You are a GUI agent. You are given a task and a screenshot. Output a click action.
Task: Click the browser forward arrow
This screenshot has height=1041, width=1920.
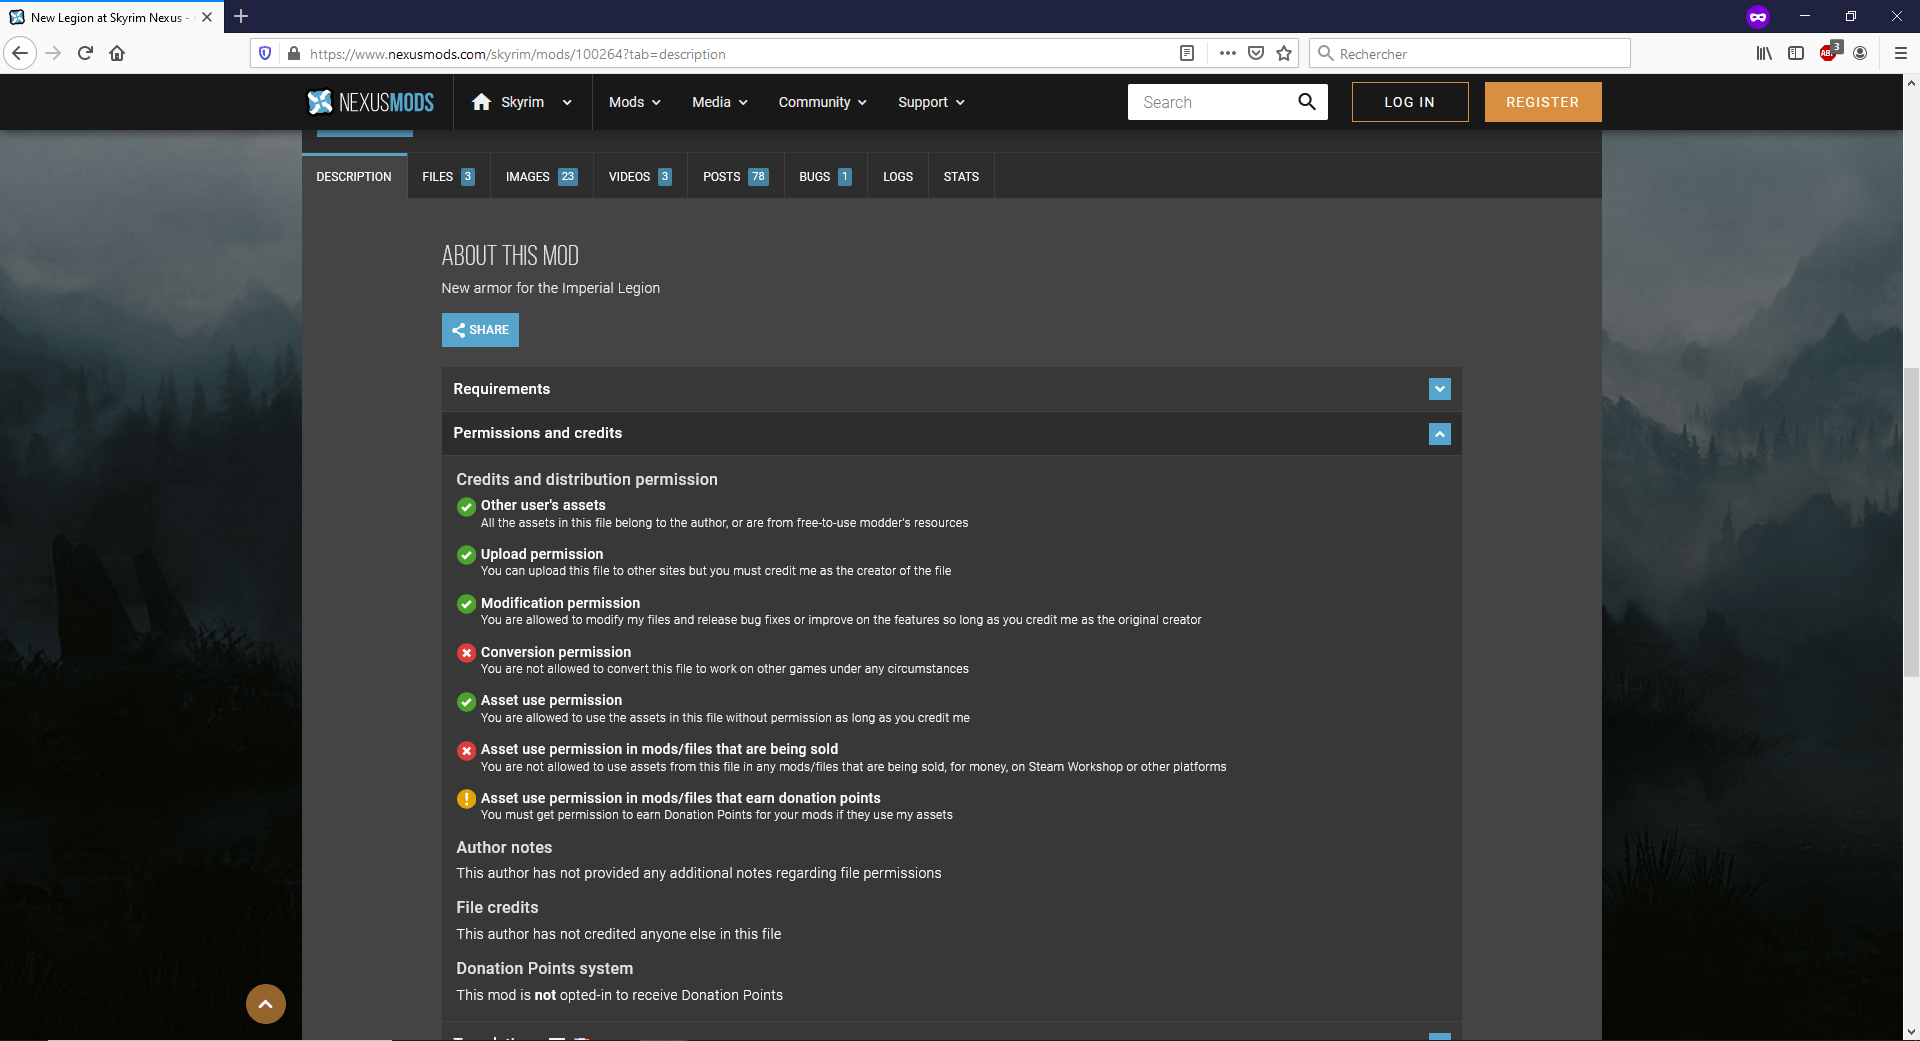pyautogui.click(x=53, y=53)
